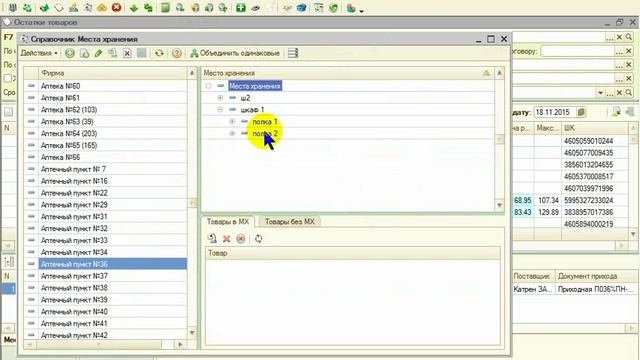Refresh the storage places list
Image resolution: width=640 pixels, height=360 pixels.
click(x=159, y=53)
